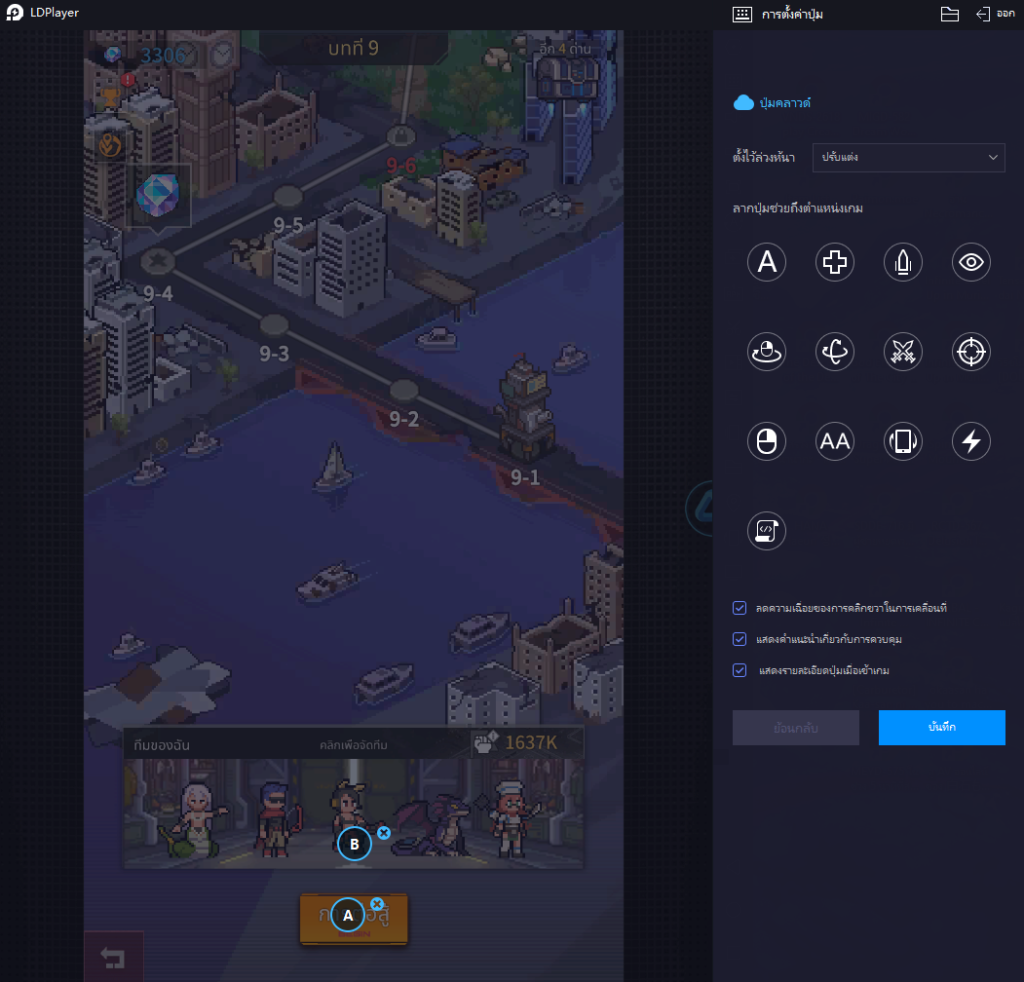Image resolution: width=1024 pixels, height=982 pixels.
Task: Click the mermaid character in team row
Action: [x=194, y=820]
